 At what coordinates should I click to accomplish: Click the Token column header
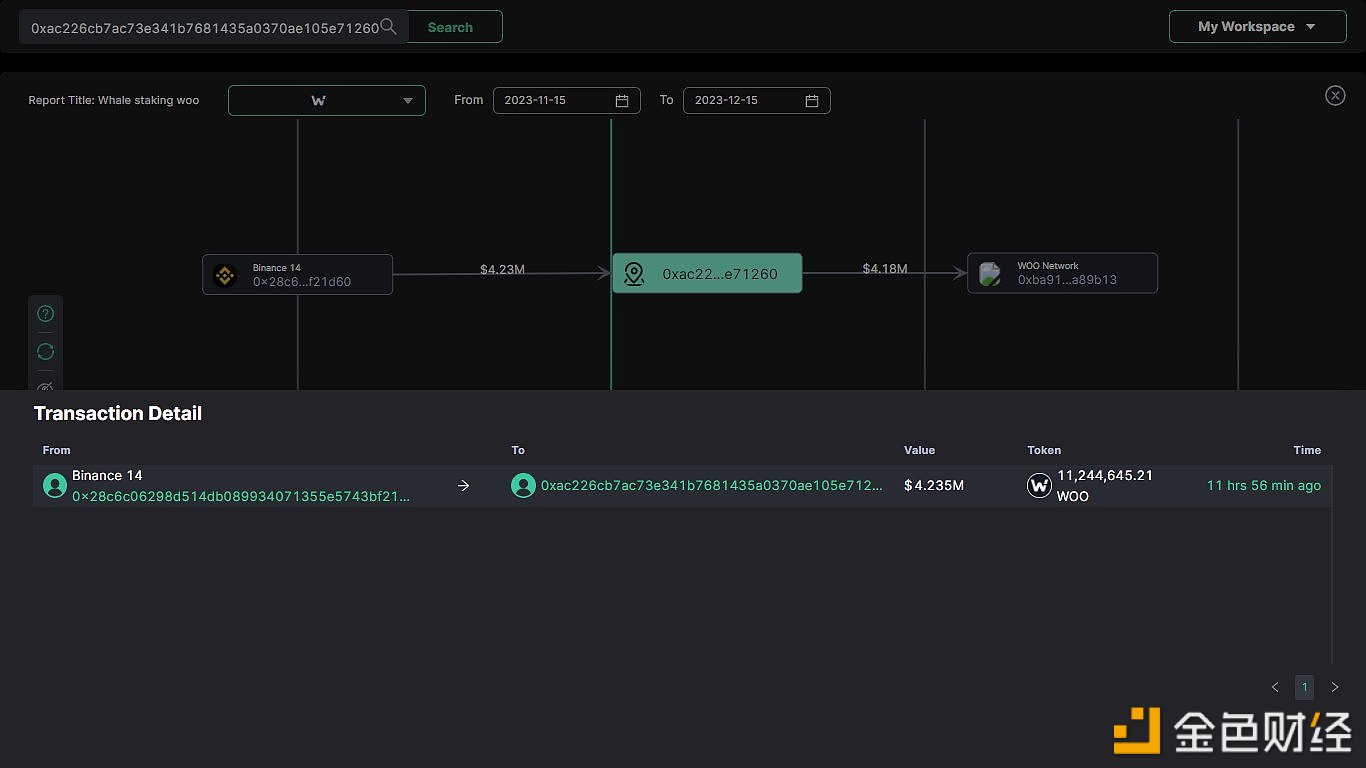[x=1044, y=450]
